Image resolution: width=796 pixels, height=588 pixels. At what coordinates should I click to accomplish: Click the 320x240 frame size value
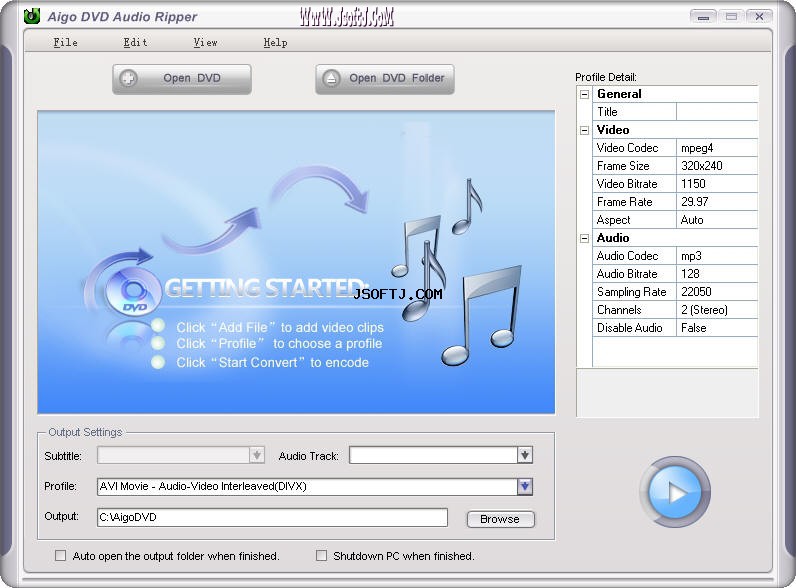717,166
